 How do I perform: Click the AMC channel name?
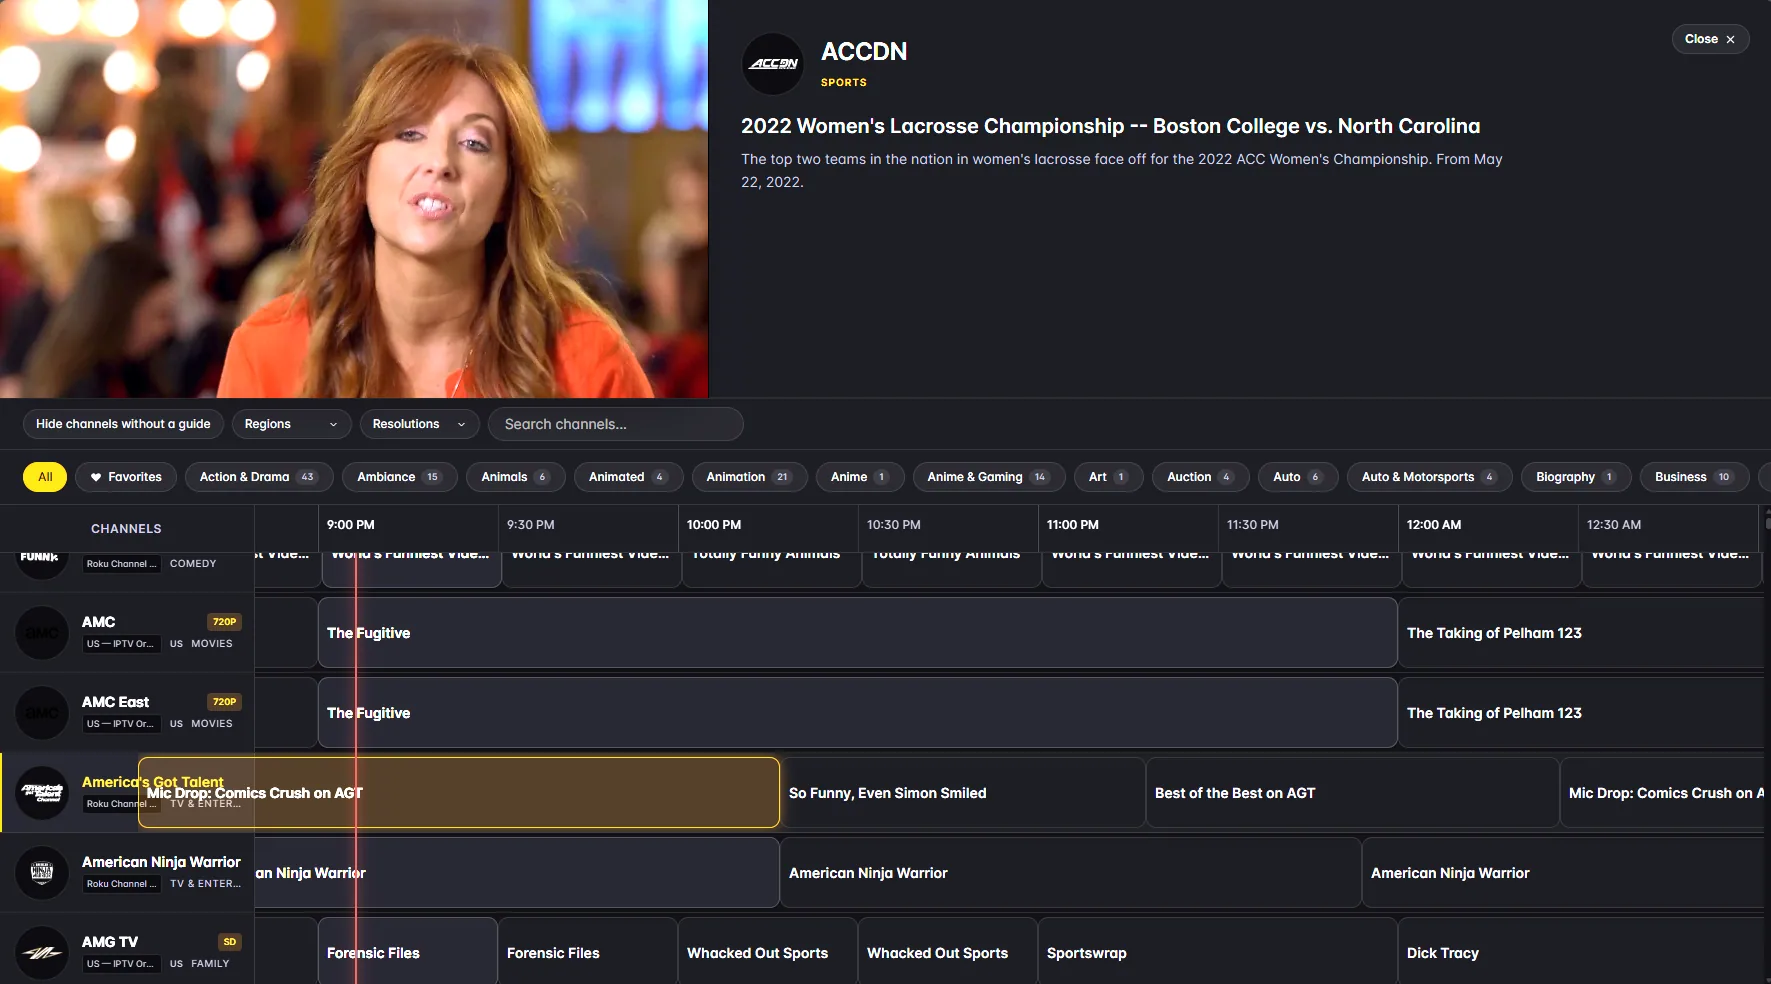99,622
